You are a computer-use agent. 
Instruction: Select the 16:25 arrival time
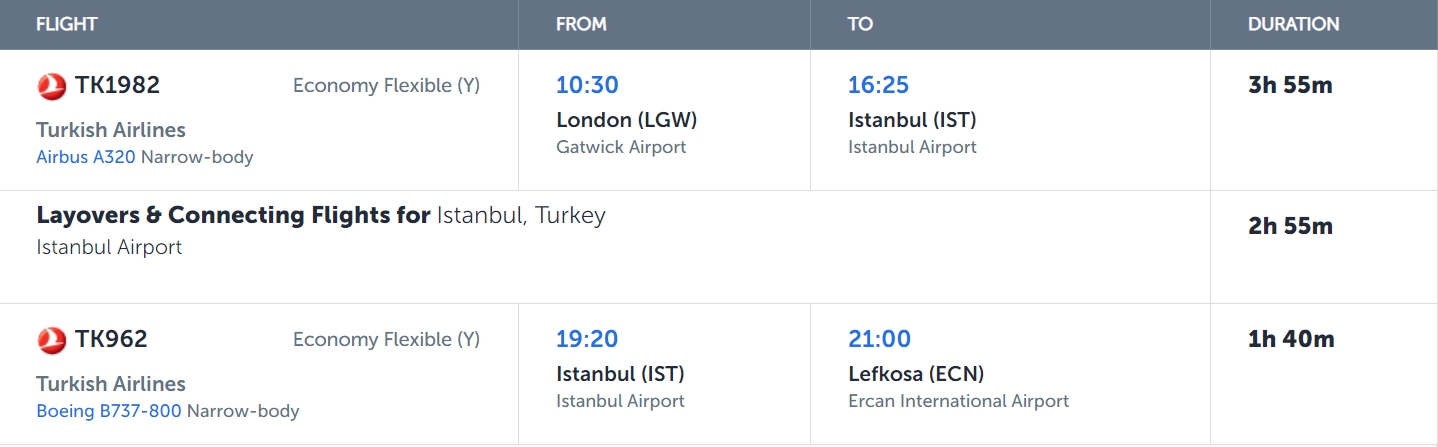point(878,86)
